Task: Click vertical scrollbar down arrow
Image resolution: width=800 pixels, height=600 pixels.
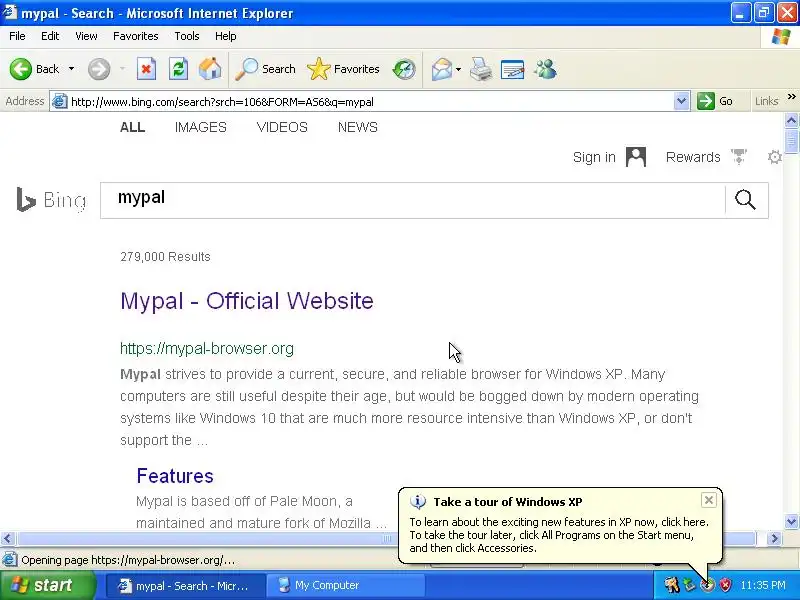Action: click(x=791, y=521)
